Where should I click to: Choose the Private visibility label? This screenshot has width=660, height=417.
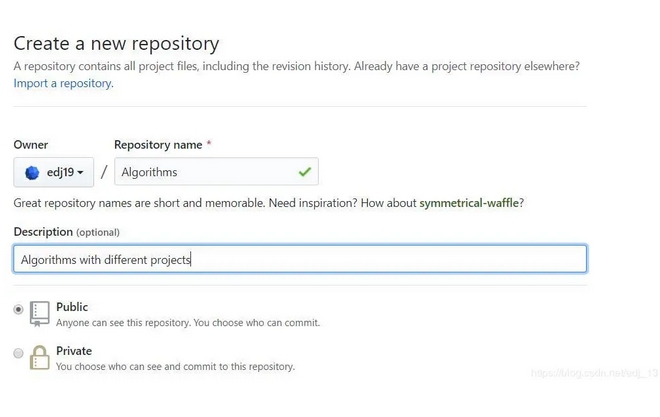click(x=74, y=351)
